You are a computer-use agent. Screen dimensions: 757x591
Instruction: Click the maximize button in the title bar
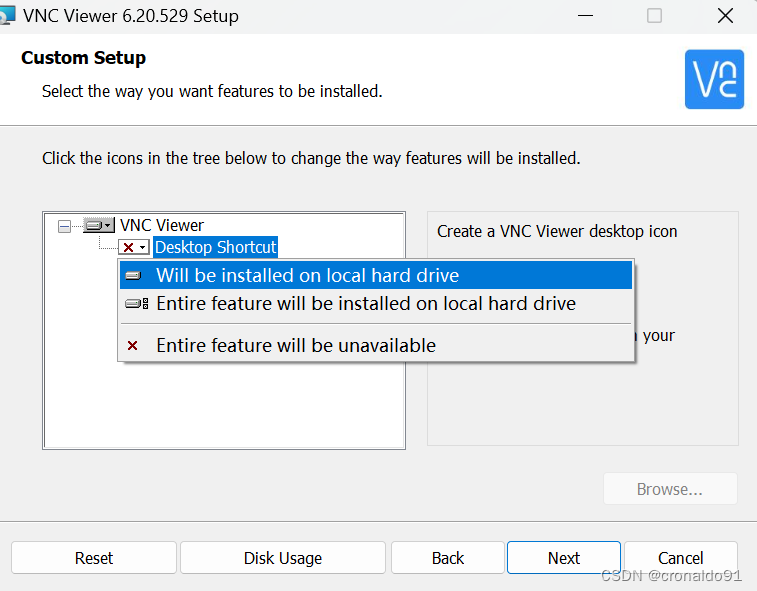[x=654, y=16]
